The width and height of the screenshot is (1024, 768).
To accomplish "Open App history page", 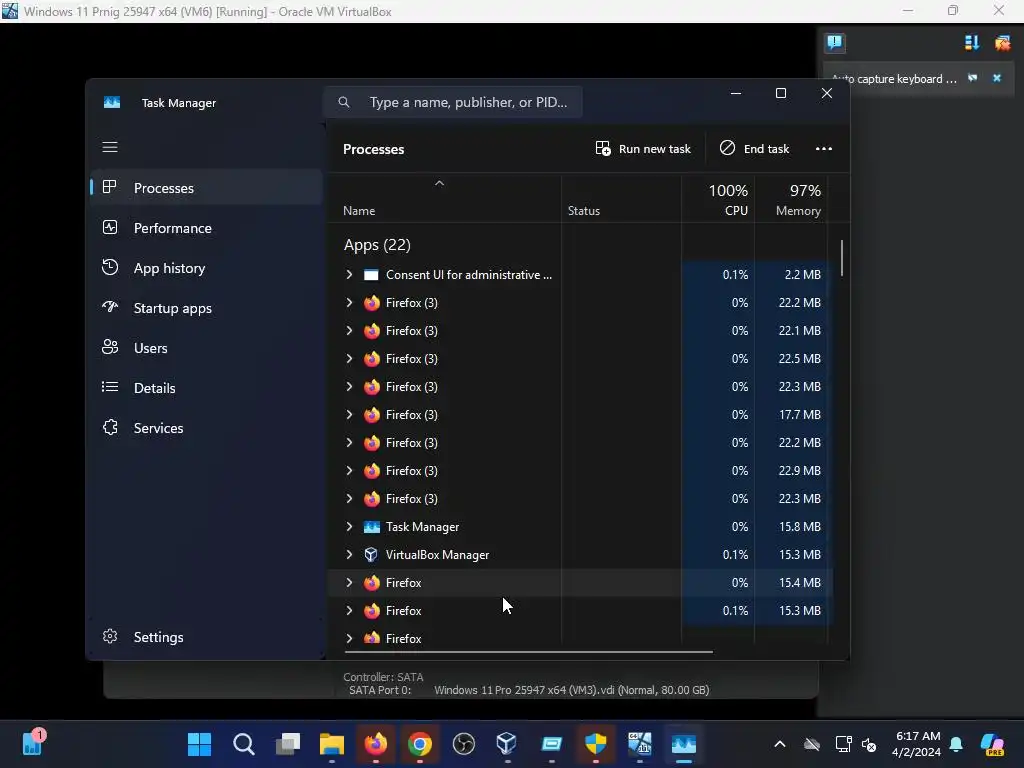I will tap(206, 268).
